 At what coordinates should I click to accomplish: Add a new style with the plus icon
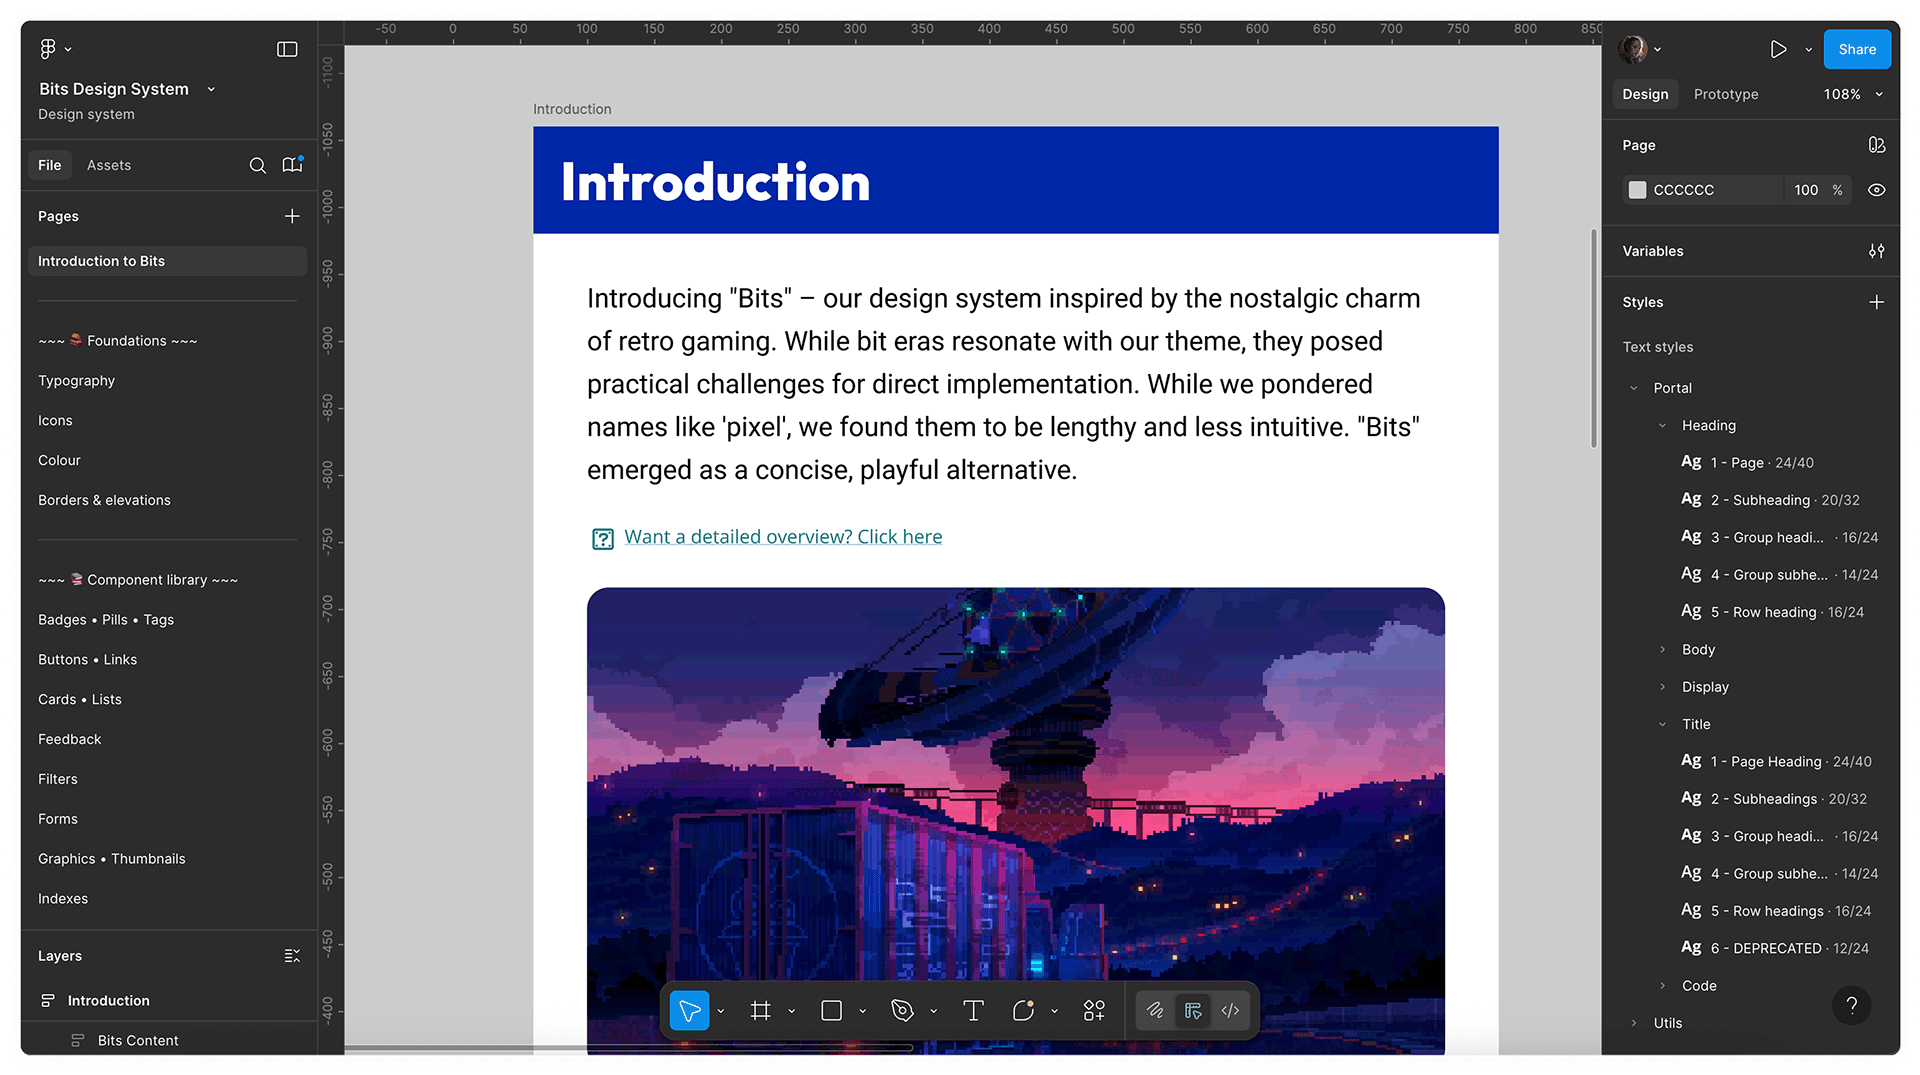point(1877,302)
